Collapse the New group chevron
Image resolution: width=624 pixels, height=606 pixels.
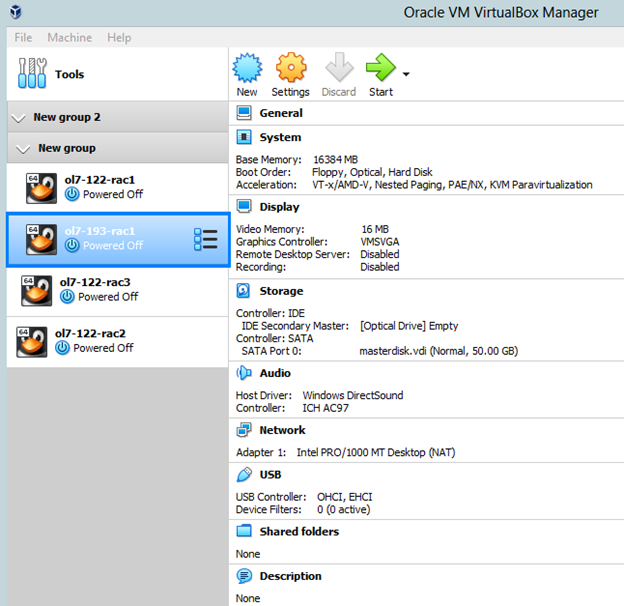23,149
